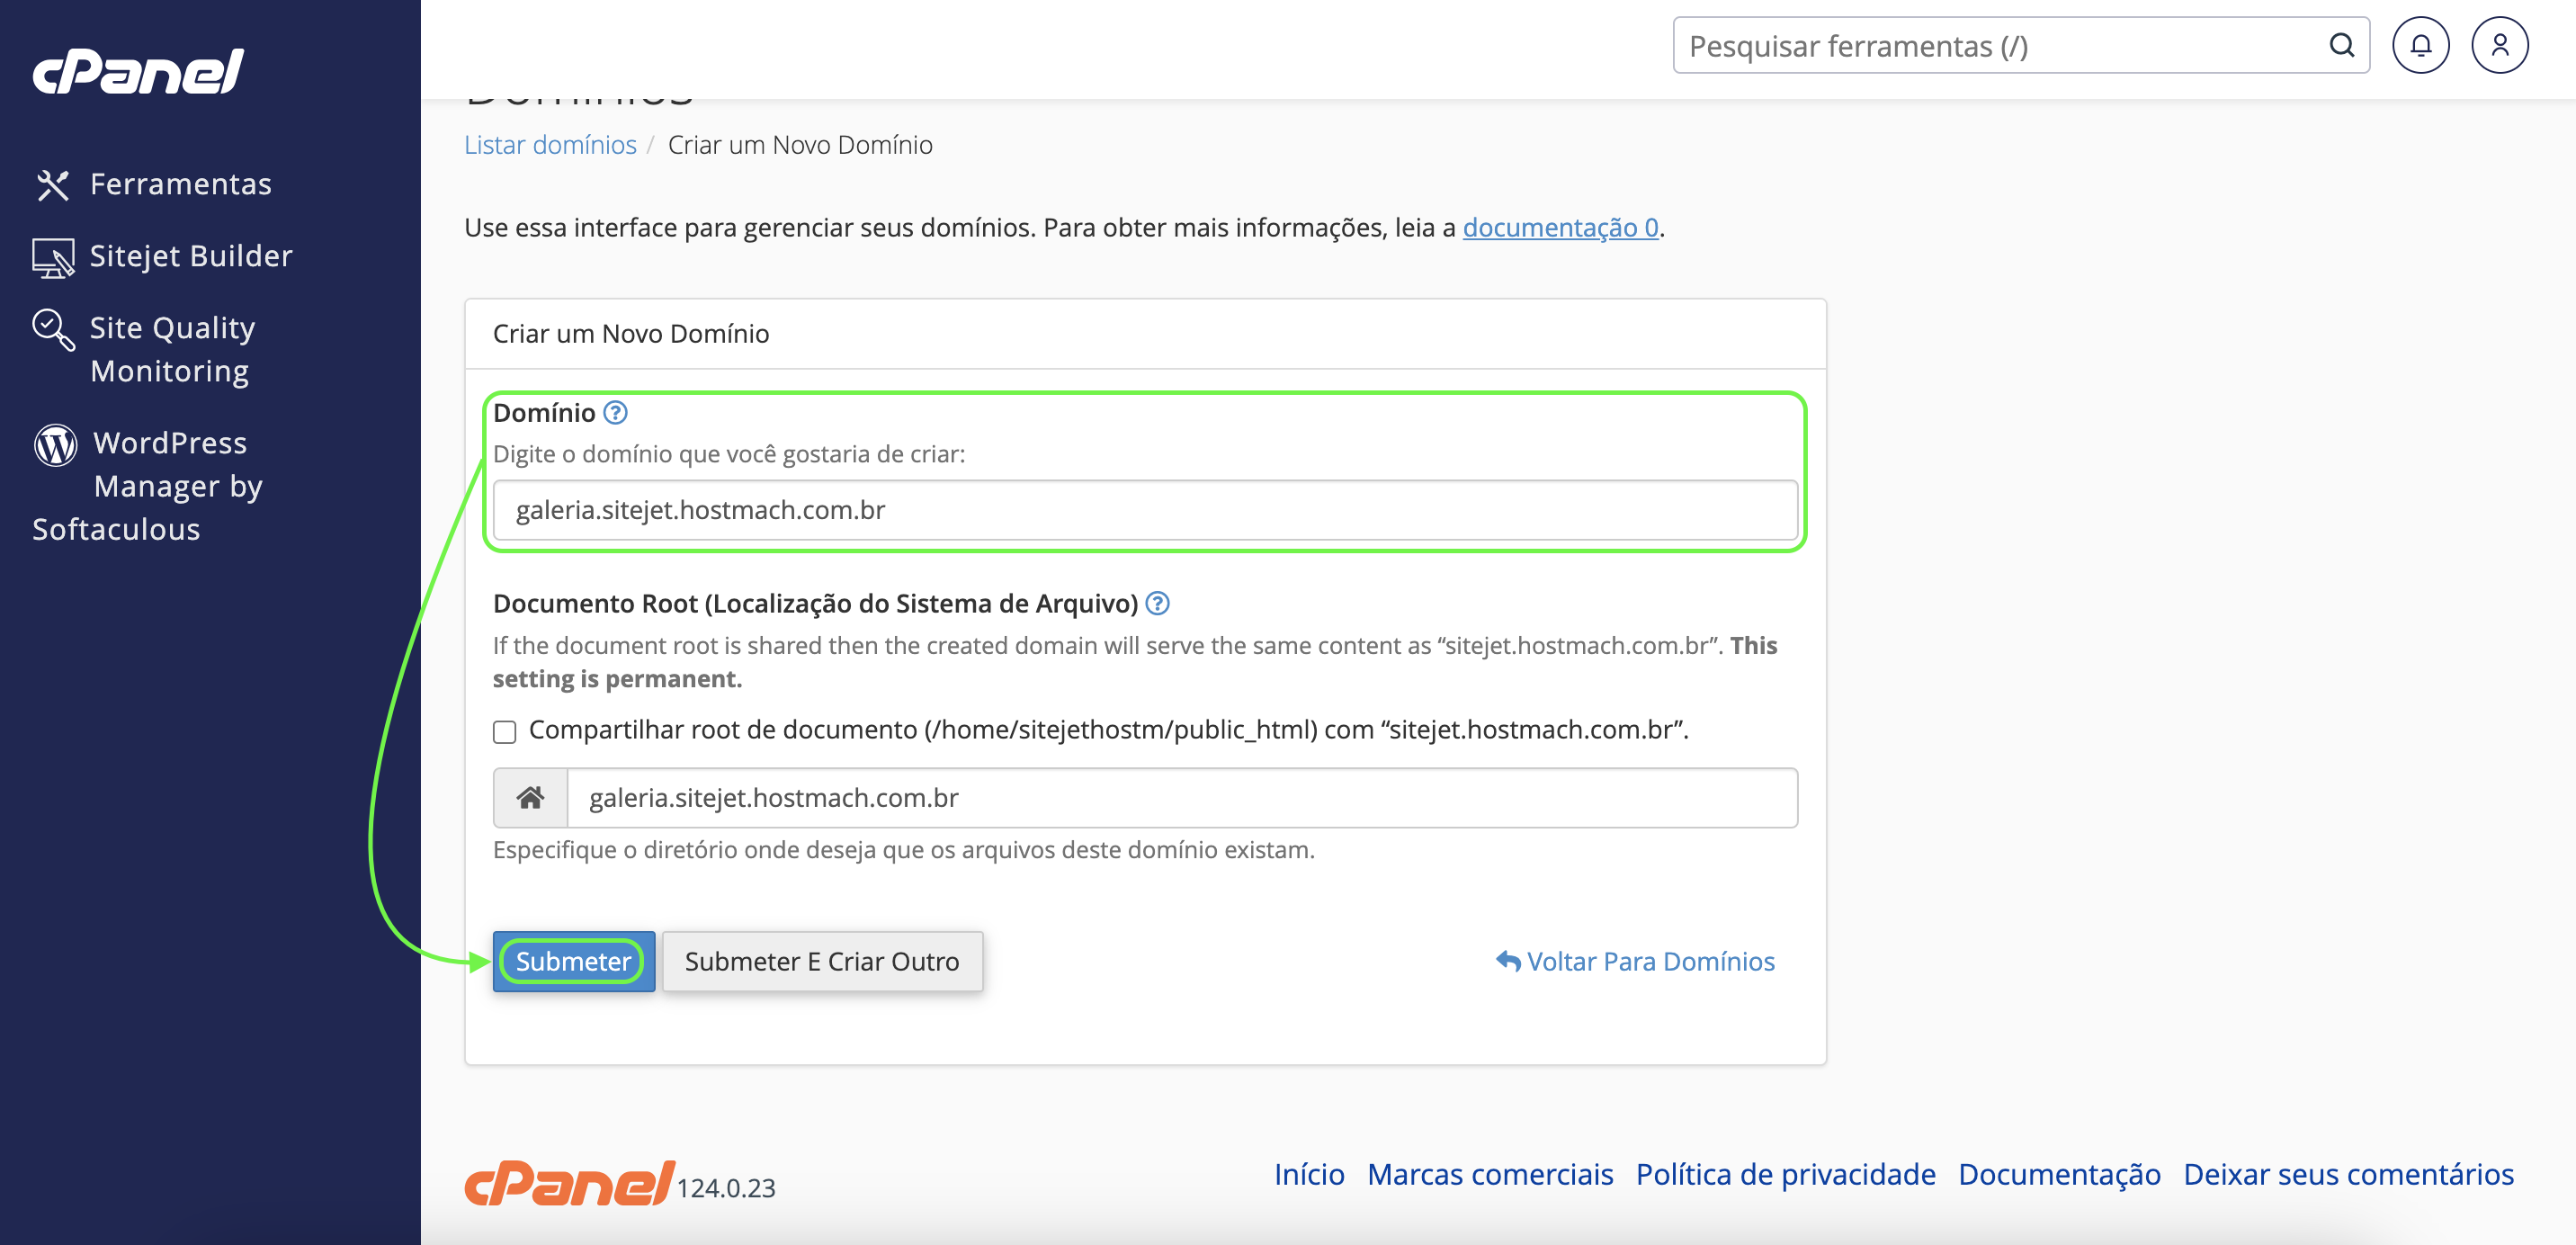This screenshot has height=1245, width=2576.
Task: Click the Sitejet Builder monitor icon
Action: pyautogui.click(x=53, y=258)
